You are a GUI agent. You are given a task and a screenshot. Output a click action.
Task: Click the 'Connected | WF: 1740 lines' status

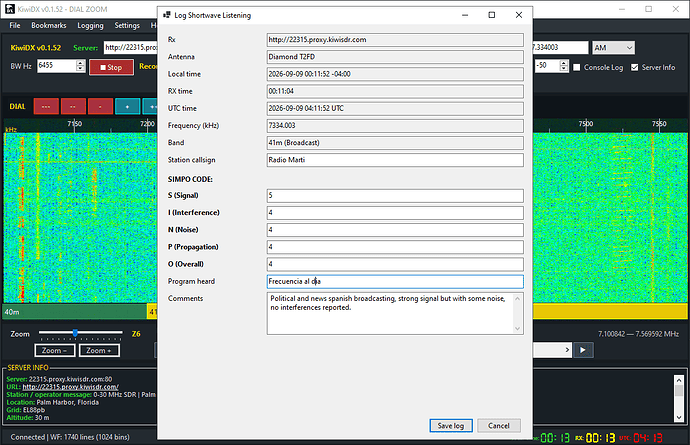coord(70,437)
